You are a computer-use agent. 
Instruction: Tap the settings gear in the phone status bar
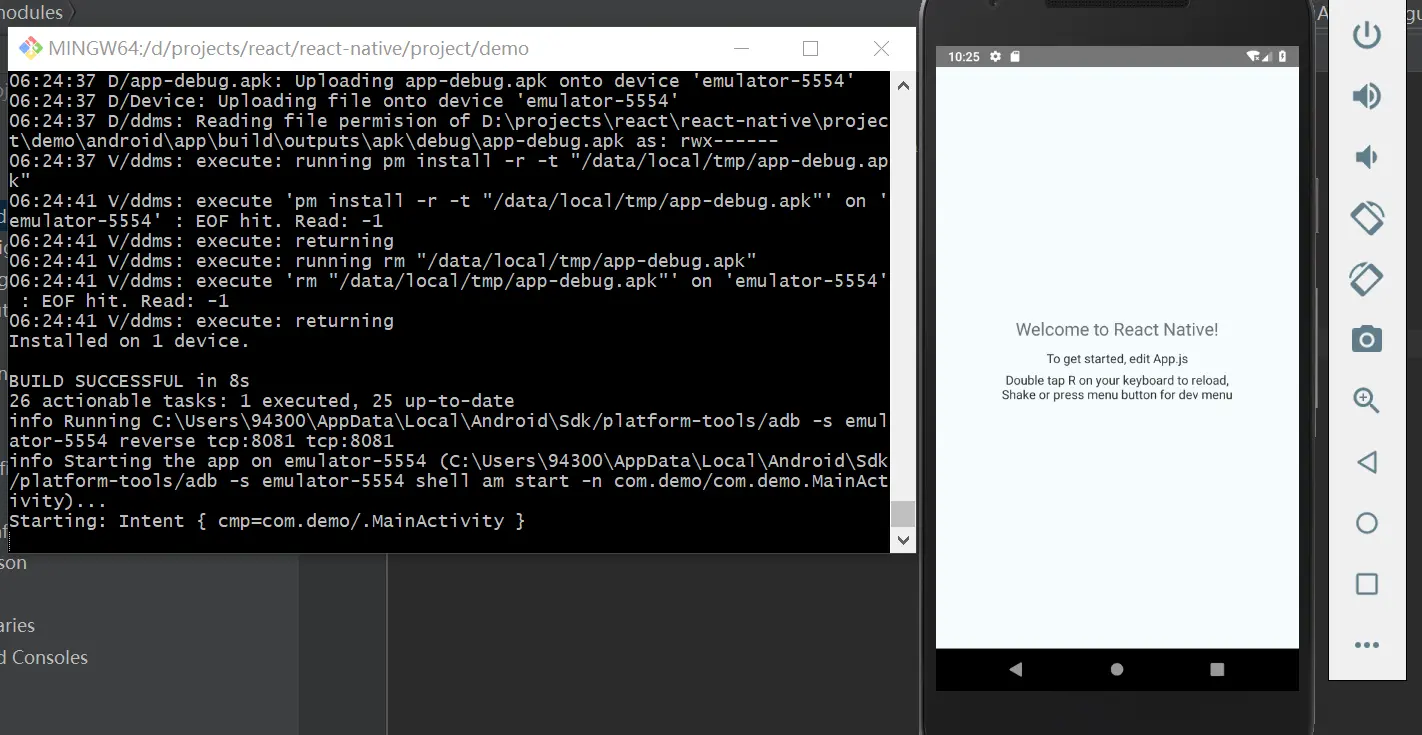coord(995,57)
